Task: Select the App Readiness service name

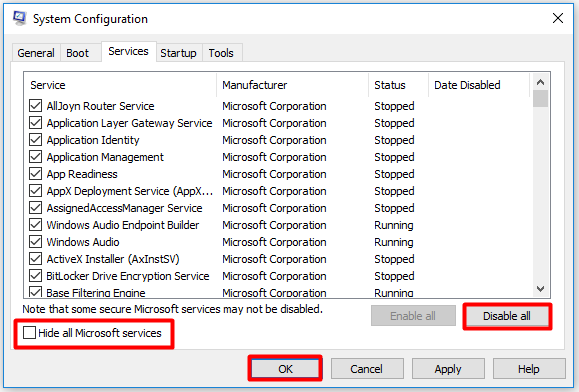Action: pyautogui.click(x=82, y=174)
